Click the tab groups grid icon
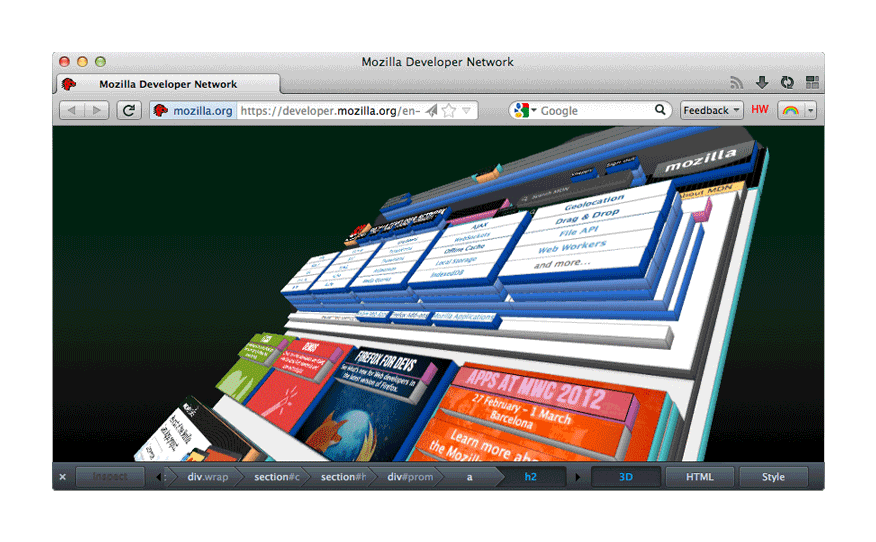Image resolution: width=876 pixels, height=542 pixels. tap(812, 84)
